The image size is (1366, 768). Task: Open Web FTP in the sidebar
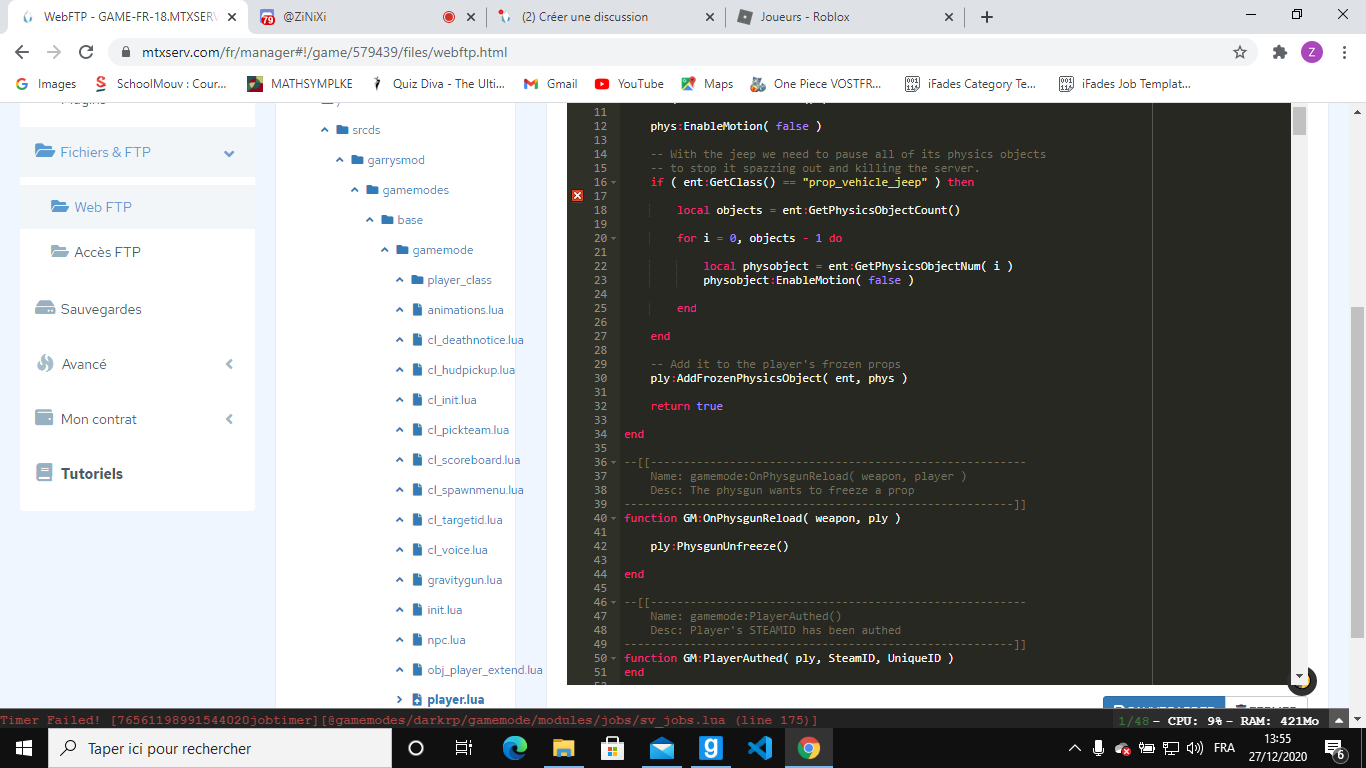[103, 207]
